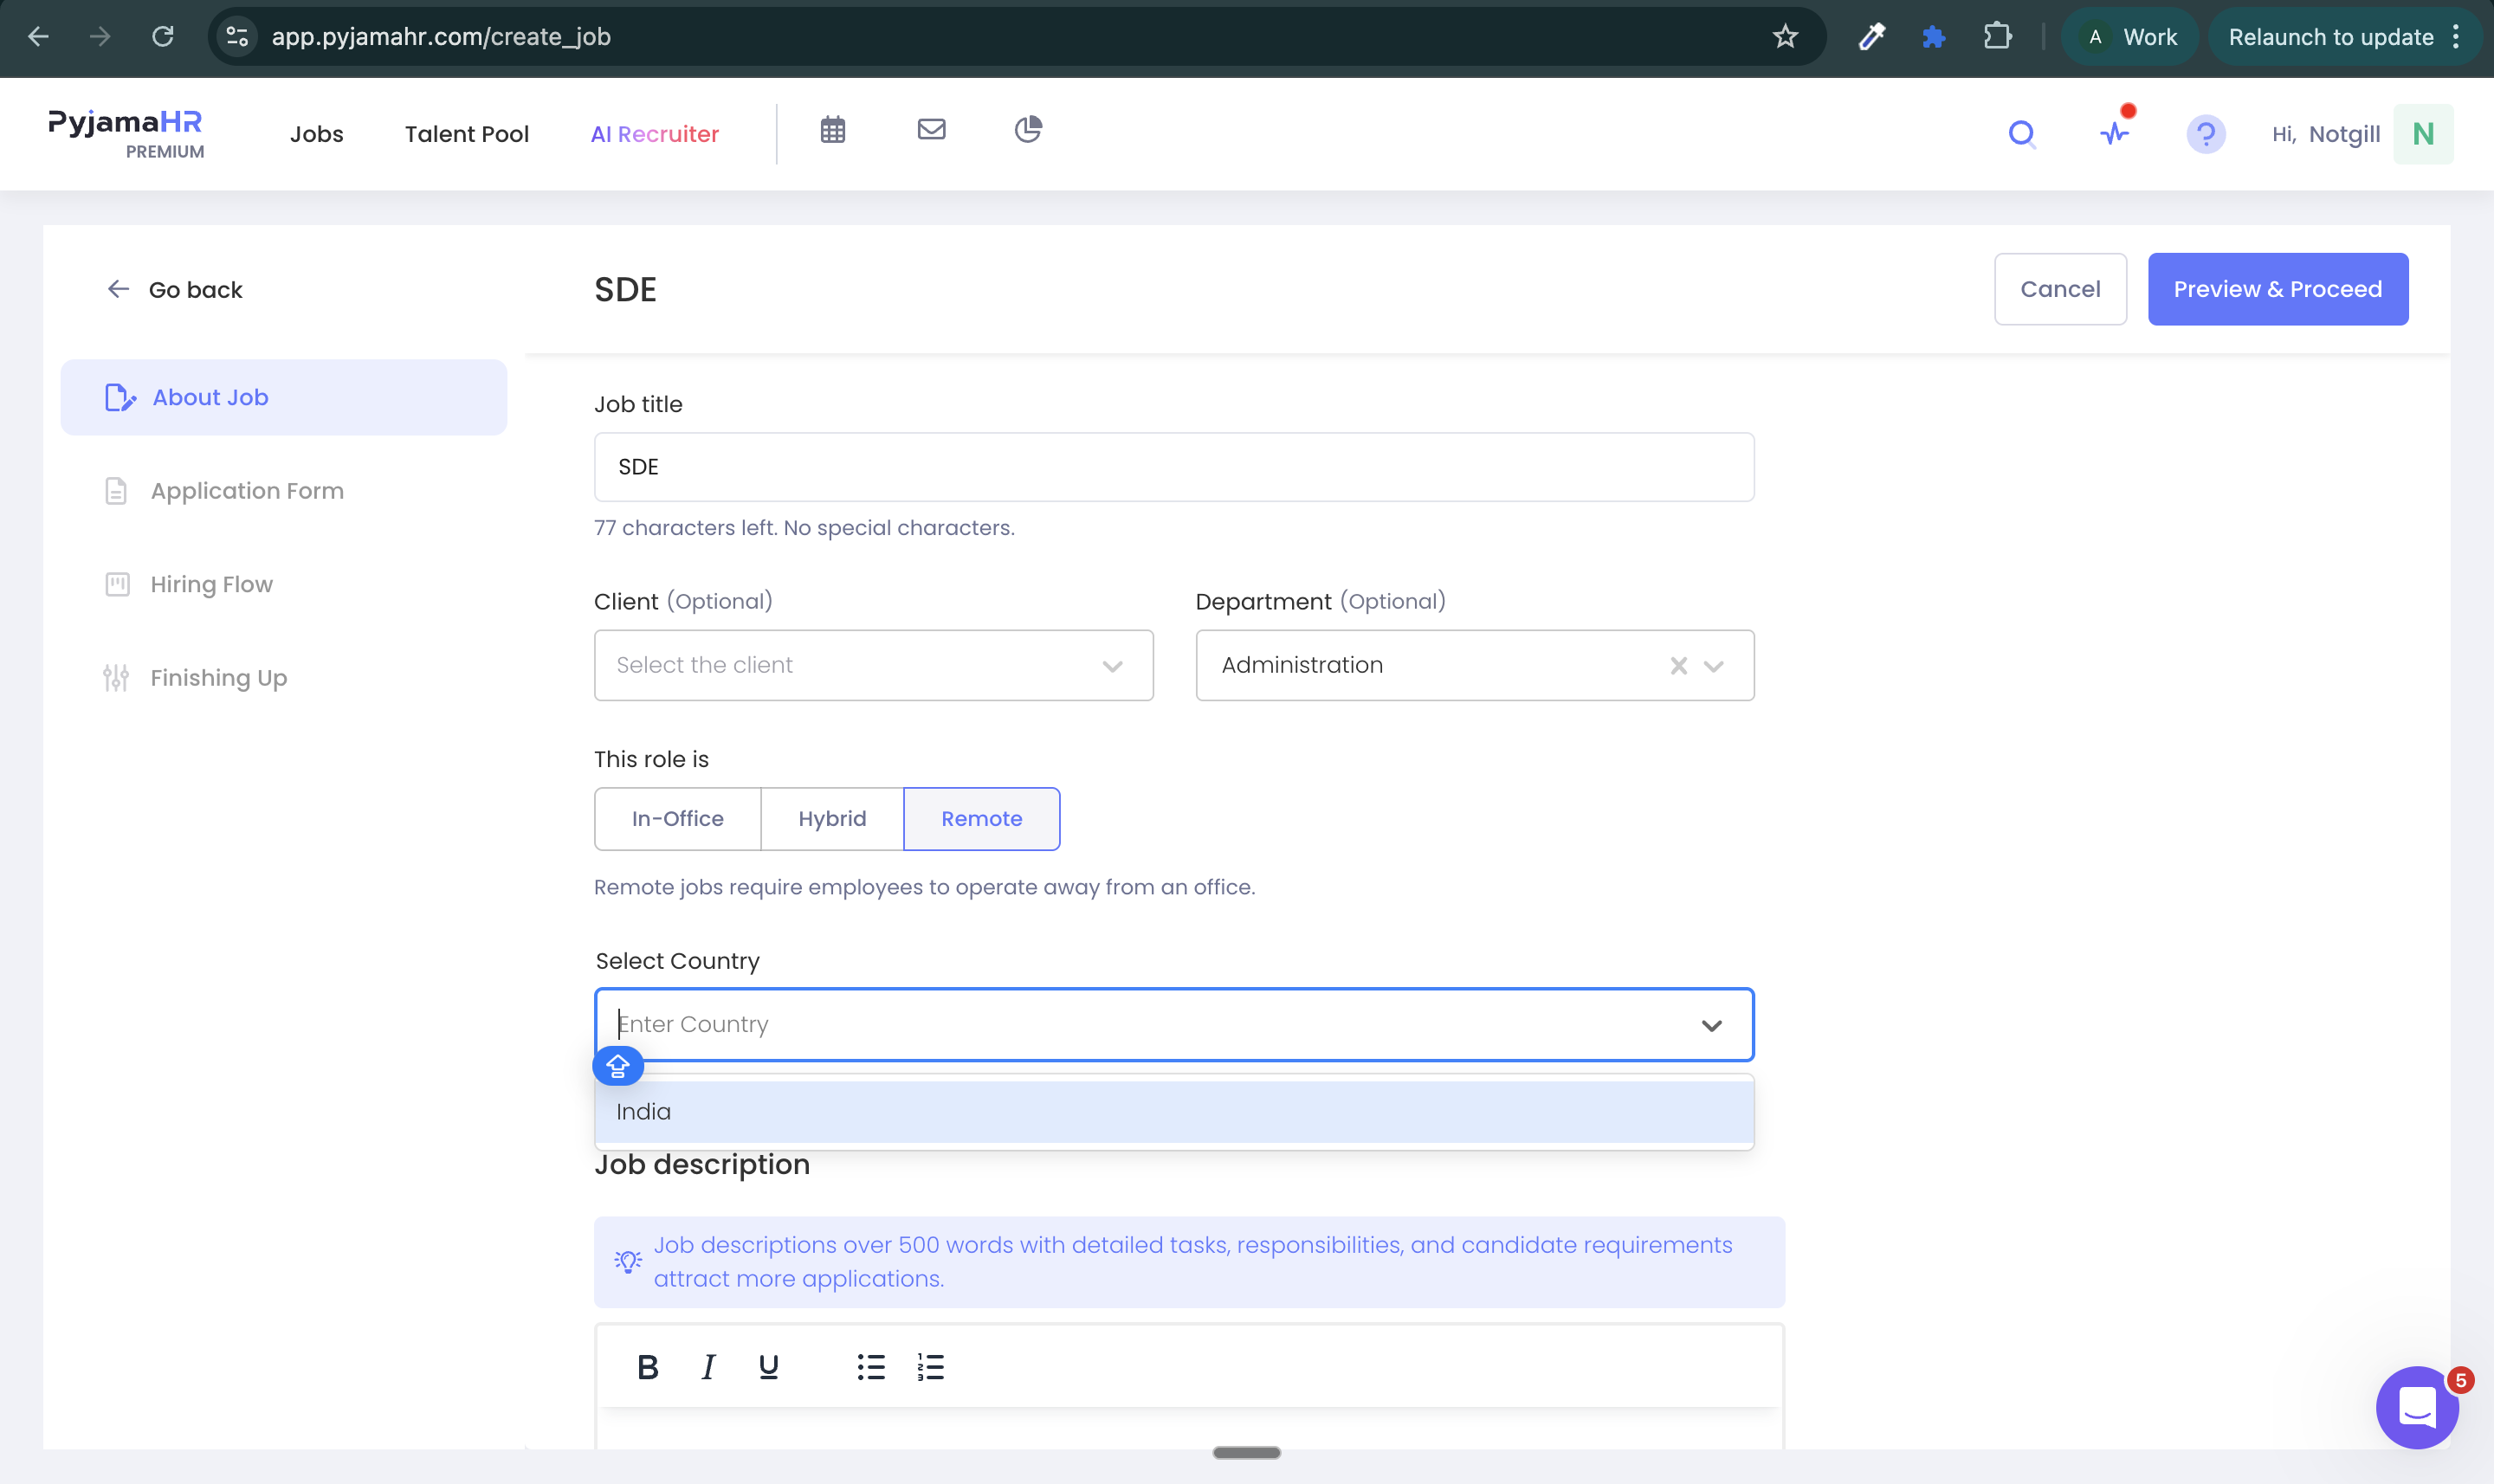Screen dimensions: 2494x1484
Task: Select the In-Office role option
Action: pyautogui.click(x=678, y=819)
